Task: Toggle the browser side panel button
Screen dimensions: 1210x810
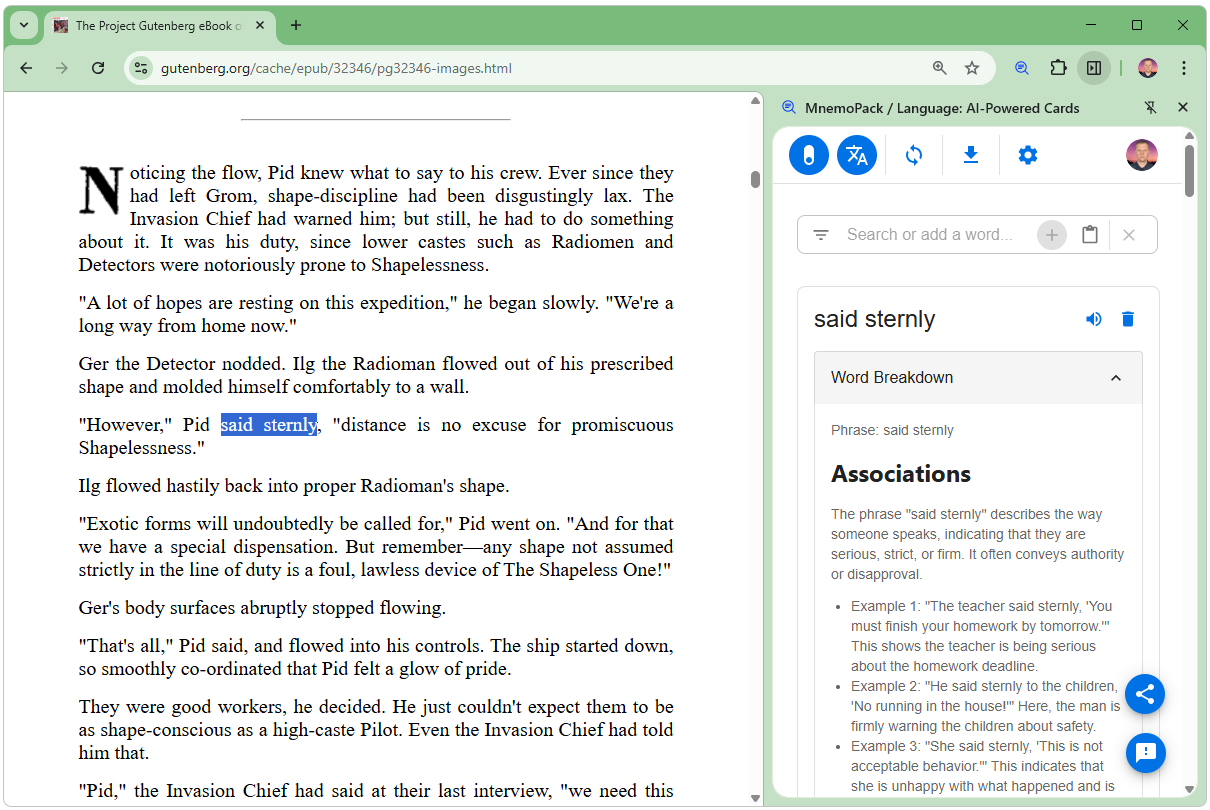Action: [1094, 68]
